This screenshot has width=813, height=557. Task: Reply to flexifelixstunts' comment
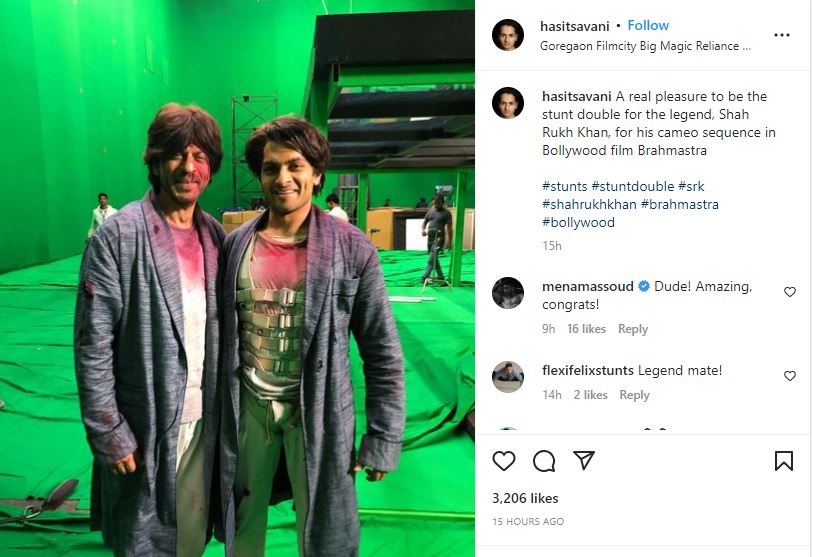(634, 395)
